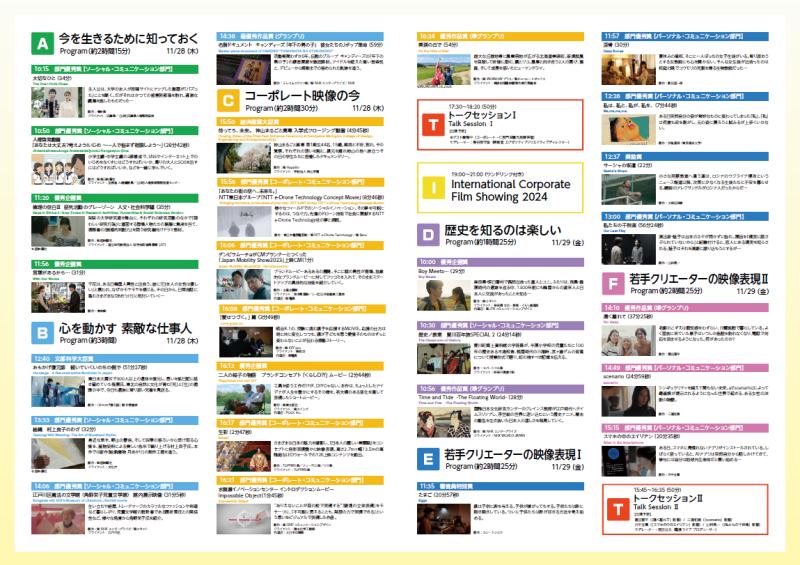Click the 12:40 文部科学大臣賞 time bar
Screen dimensions: 800x565
115,358
